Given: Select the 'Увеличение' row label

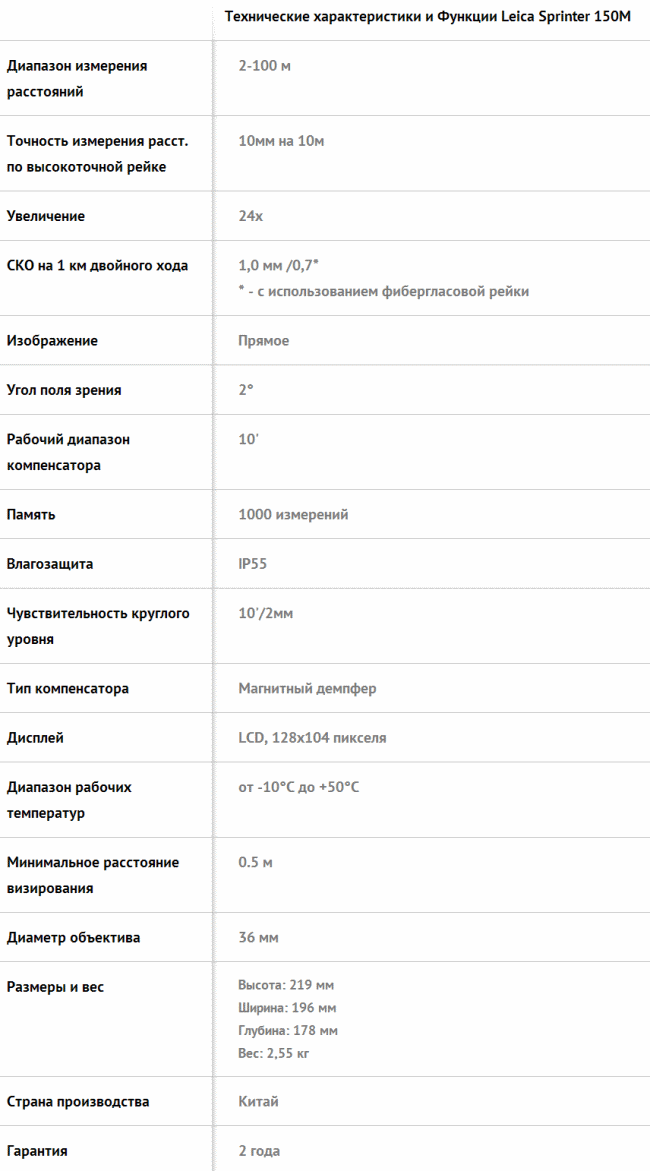Looking at the screenshot, I should click(46, 216).
